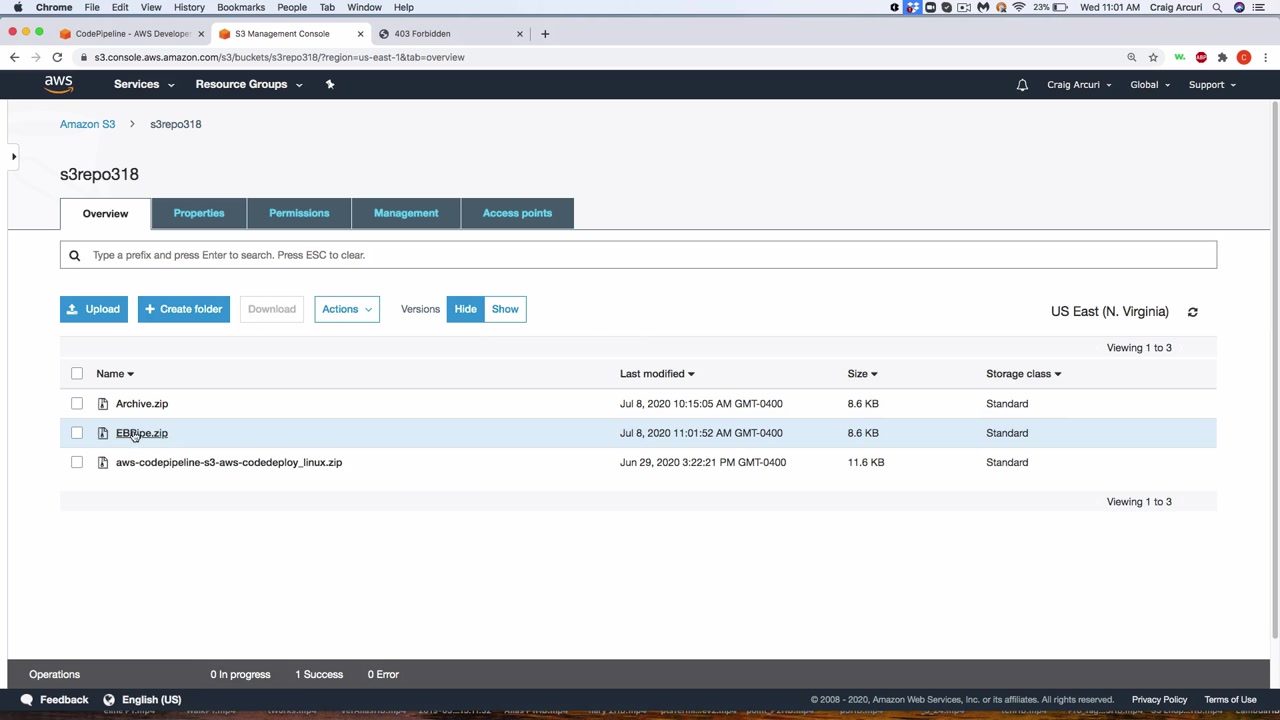Image resolution: width=1280 pixels, height=720 pixels.
Task: Open the Global region dropdown
Action: [x=1150, y=85]
